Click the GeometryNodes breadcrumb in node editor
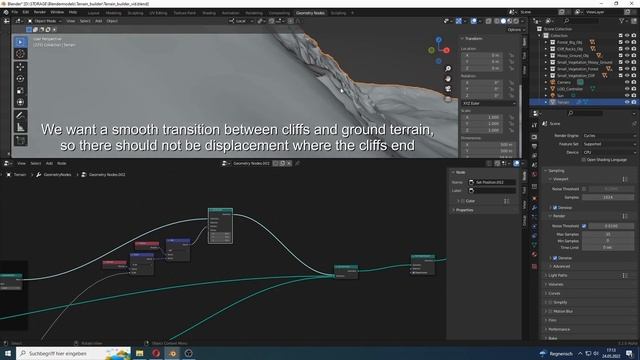The height and width of the screenshot is (360, 640). [x=57, y=175]
